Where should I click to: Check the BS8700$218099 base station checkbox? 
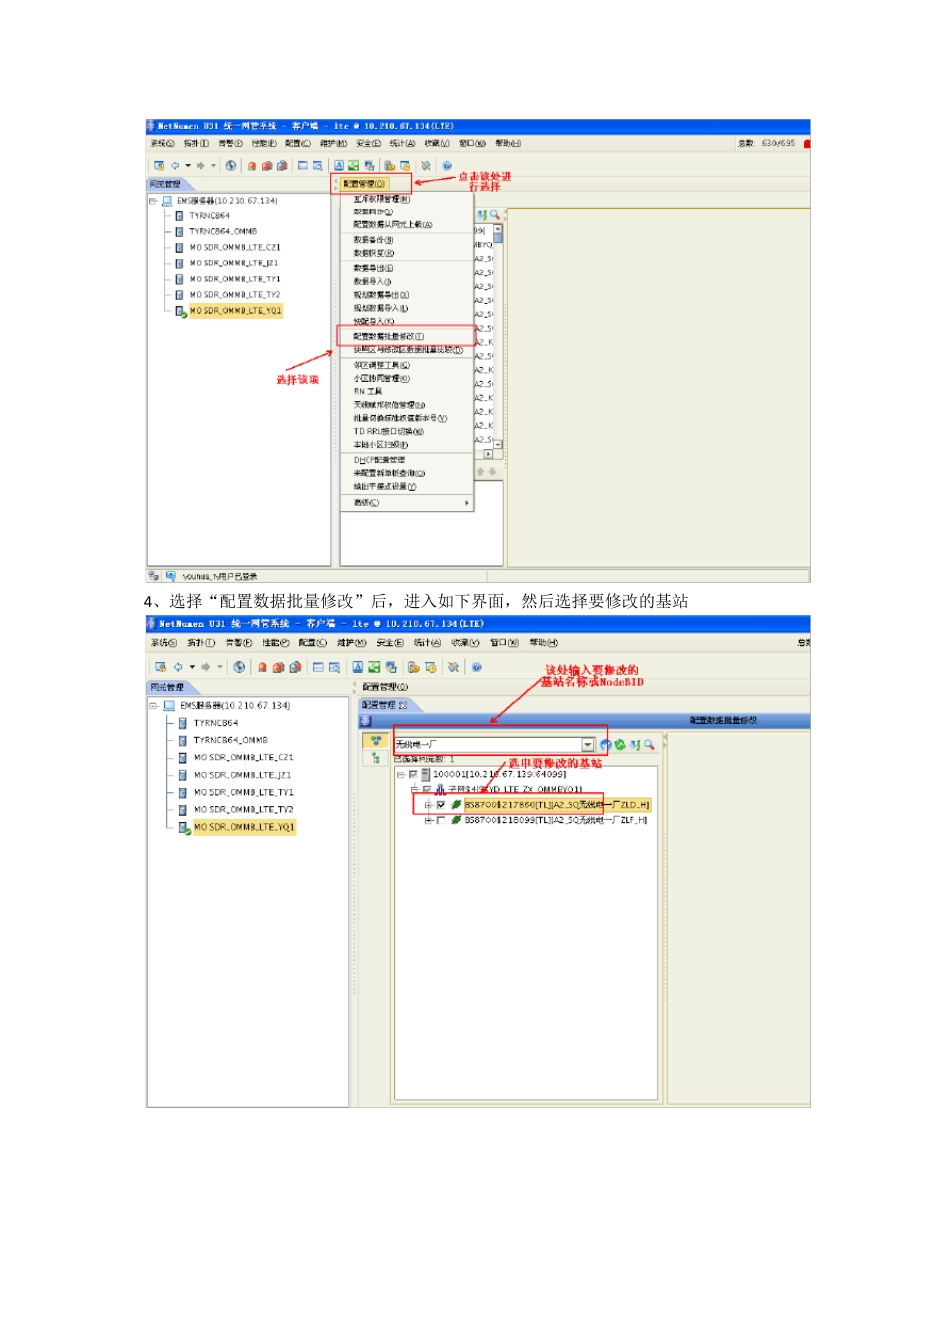tap(441, 820)
